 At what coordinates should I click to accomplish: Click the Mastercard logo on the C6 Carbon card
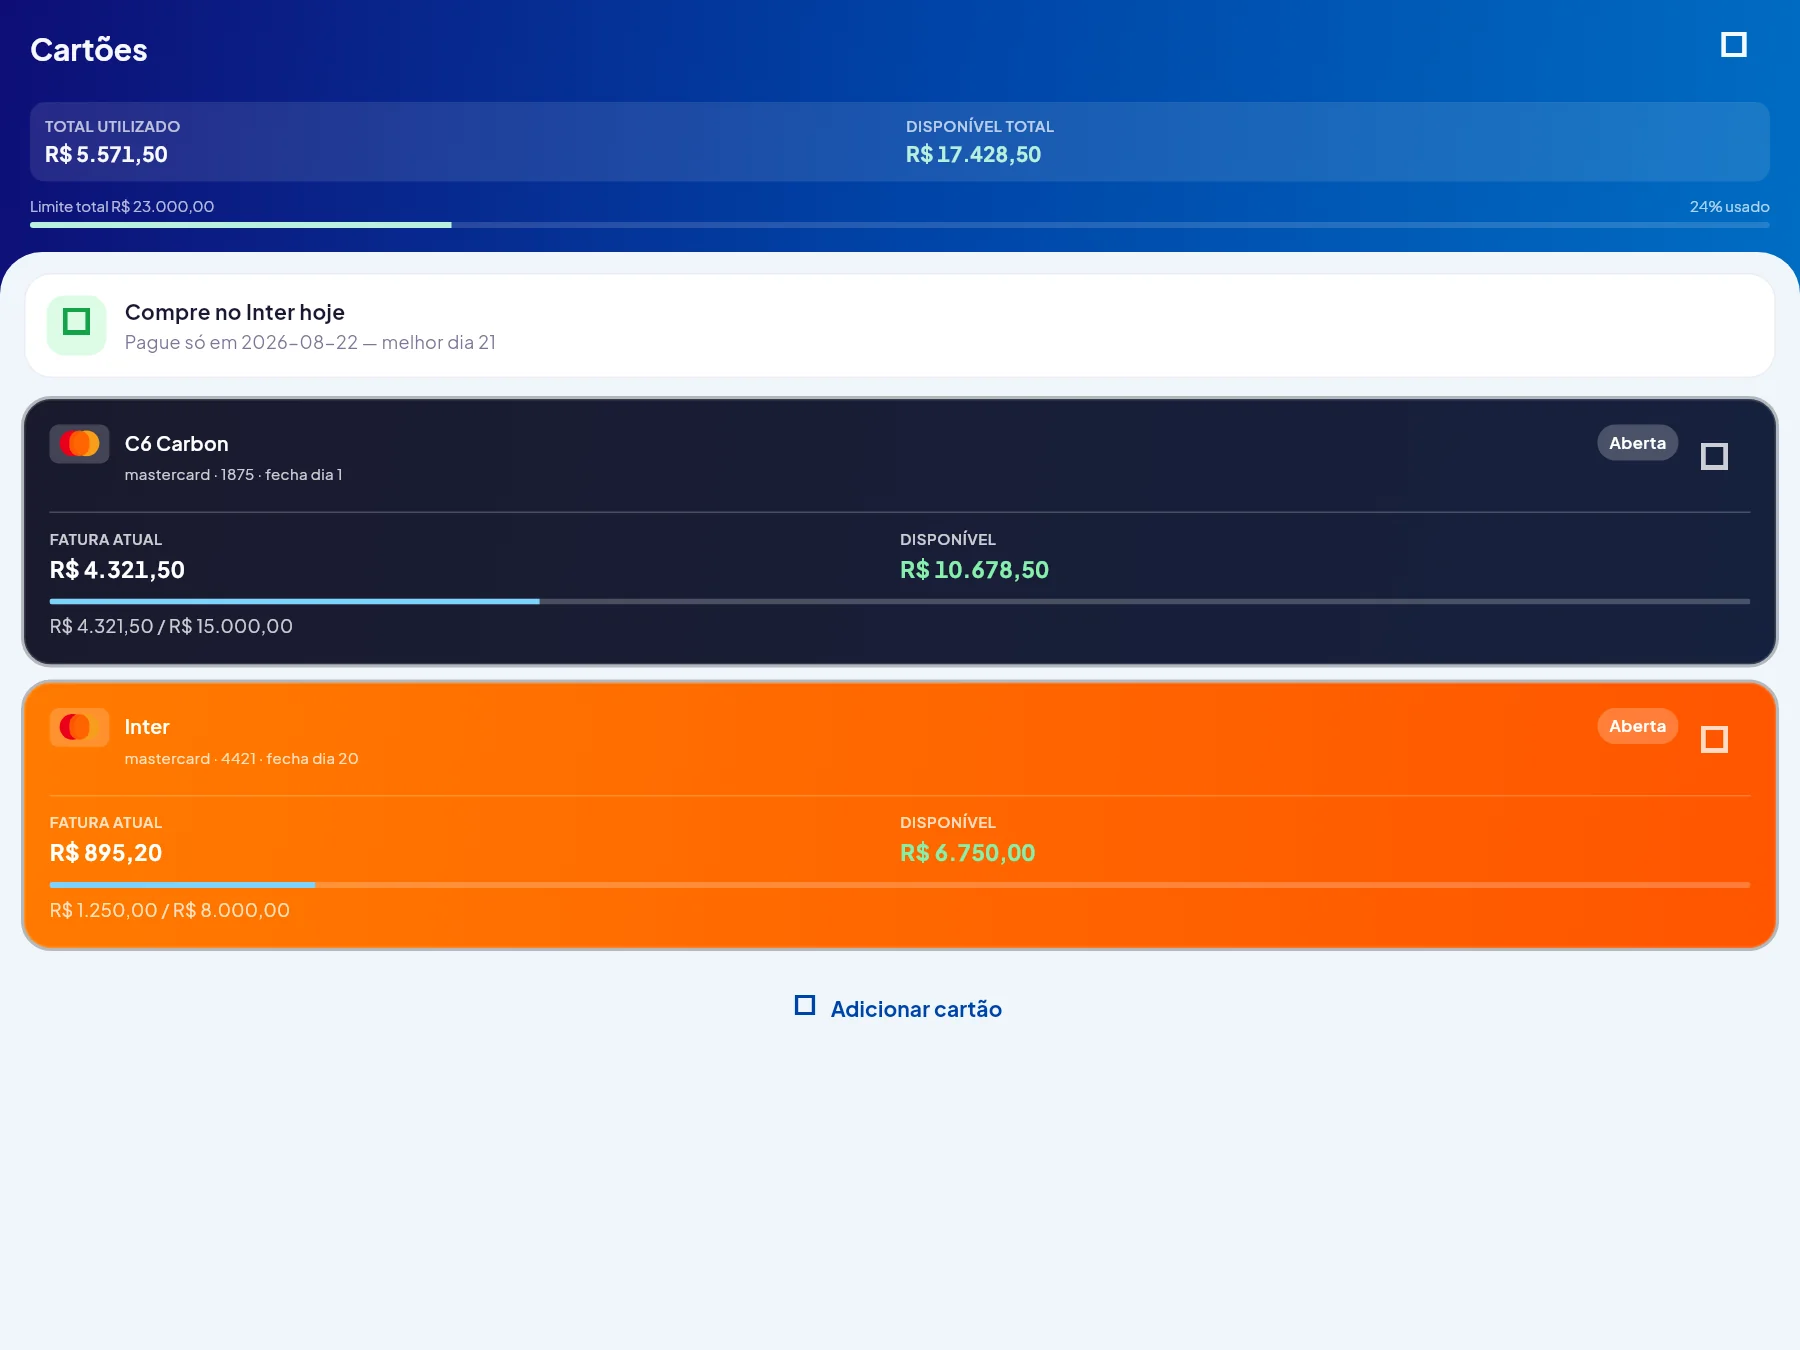(79, 444)
